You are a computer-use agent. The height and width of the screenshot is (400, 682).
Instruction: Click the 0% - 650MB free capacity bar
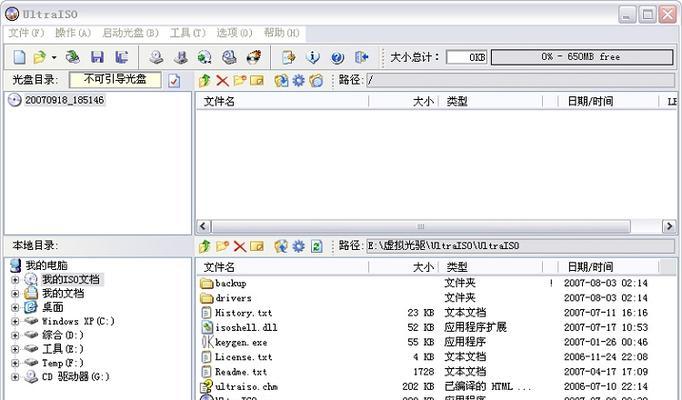click(582, 57)
